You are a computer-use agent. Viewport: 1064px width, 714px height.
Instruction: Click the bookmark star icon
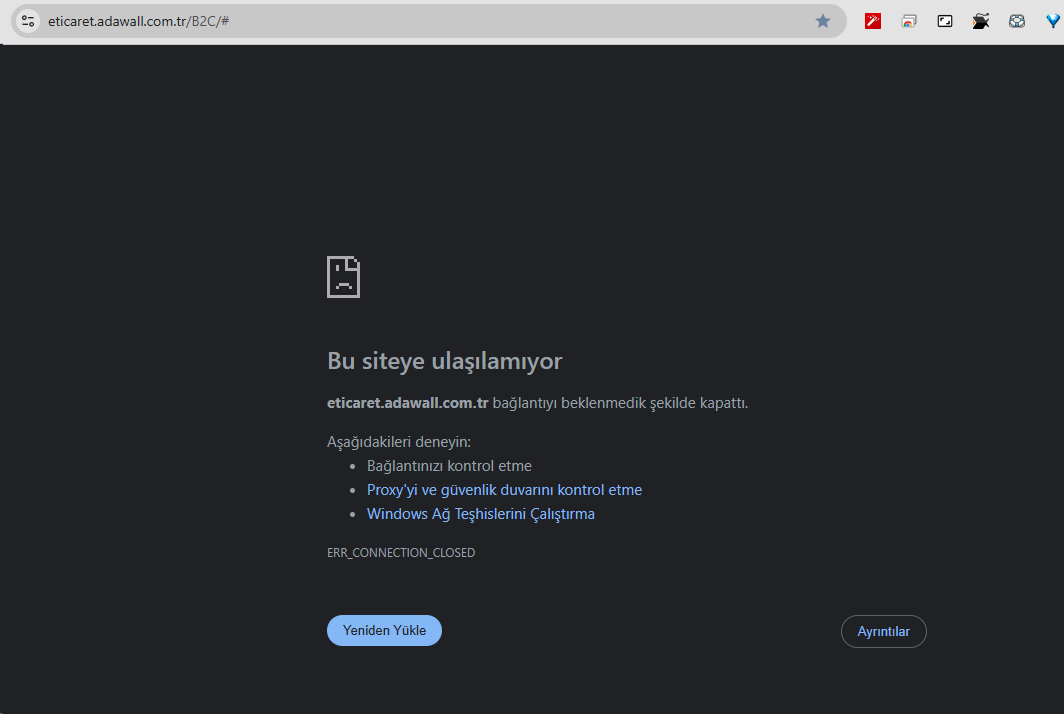(822, 21)
